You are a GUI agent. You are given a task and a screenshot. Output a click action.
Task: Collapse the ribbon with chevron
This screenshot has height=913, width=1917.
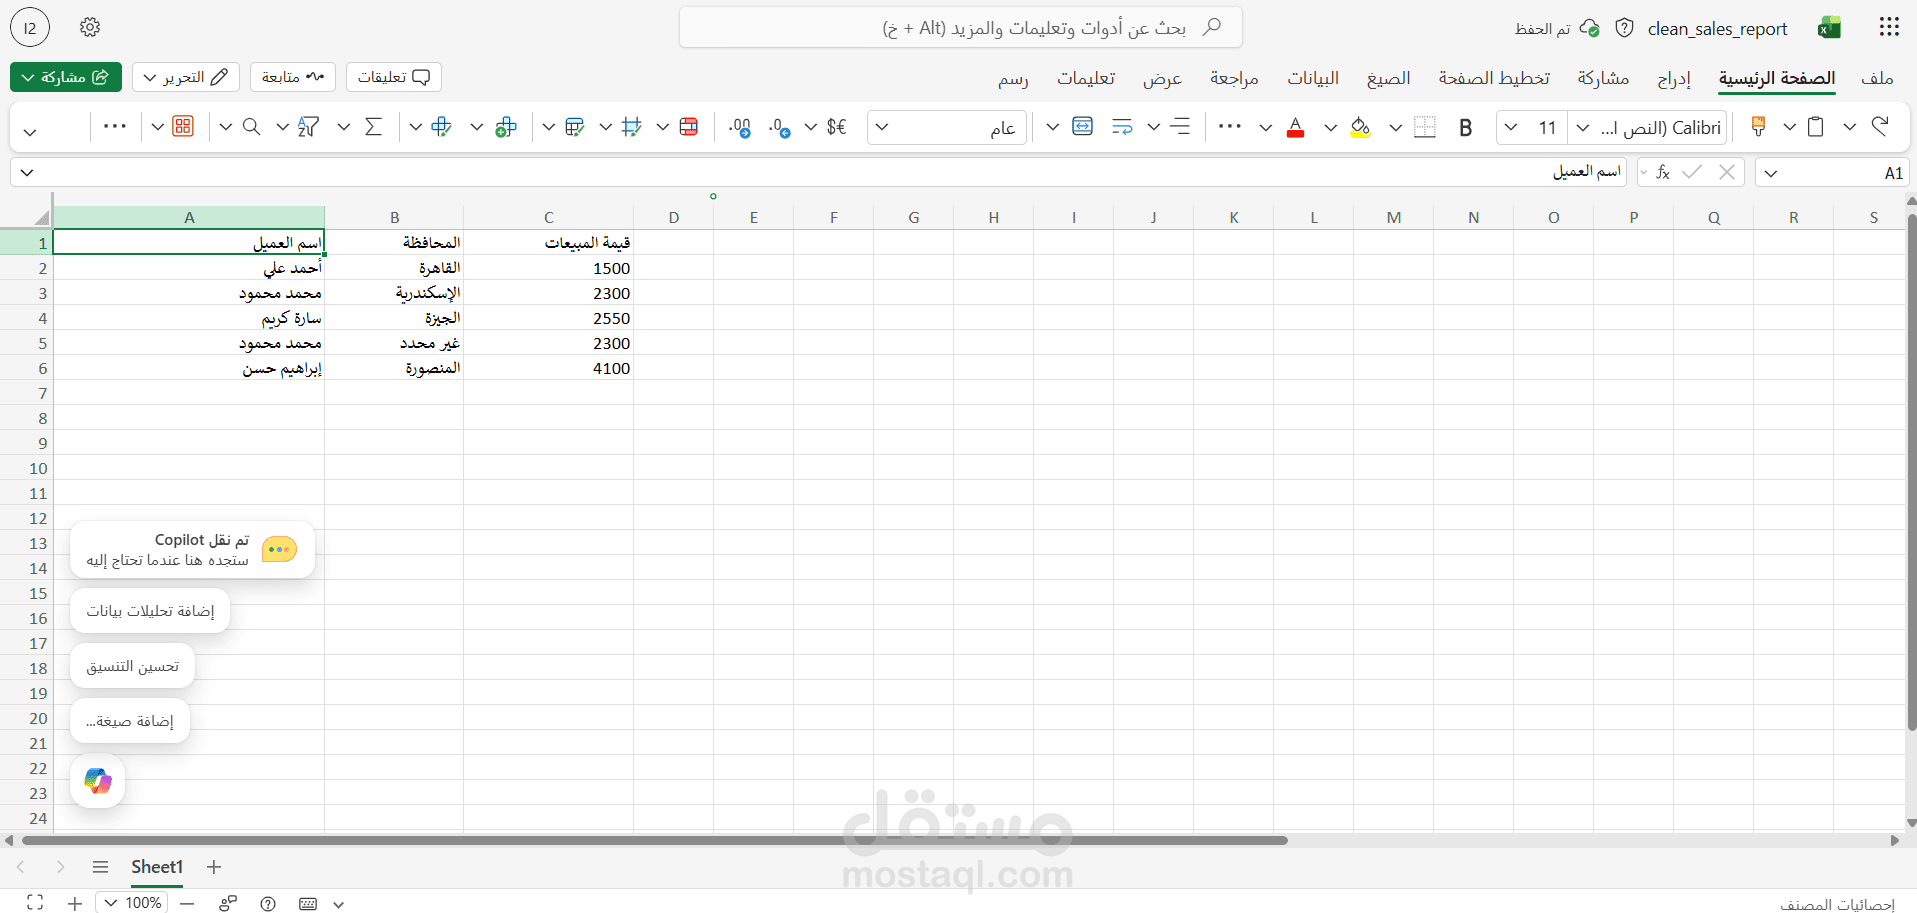(30, 131)
